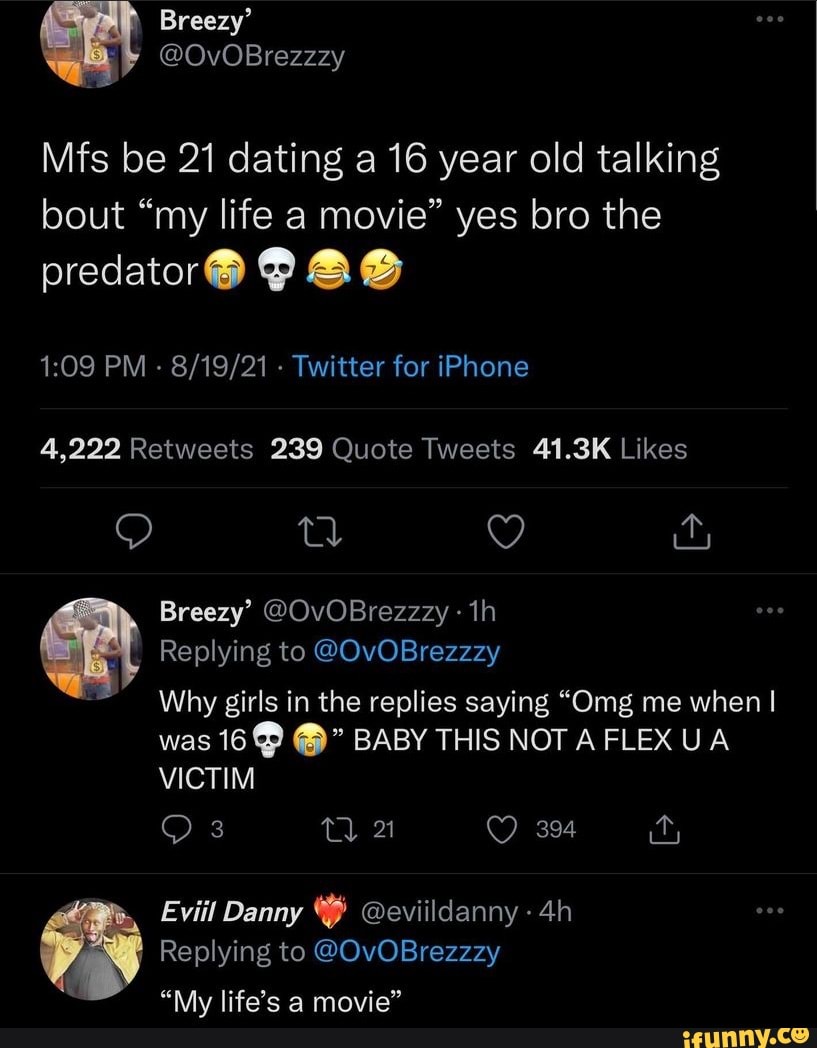Open more options on Eviil Danny's reply
The width and height of the screenshot is (817, 1048).
768,910
